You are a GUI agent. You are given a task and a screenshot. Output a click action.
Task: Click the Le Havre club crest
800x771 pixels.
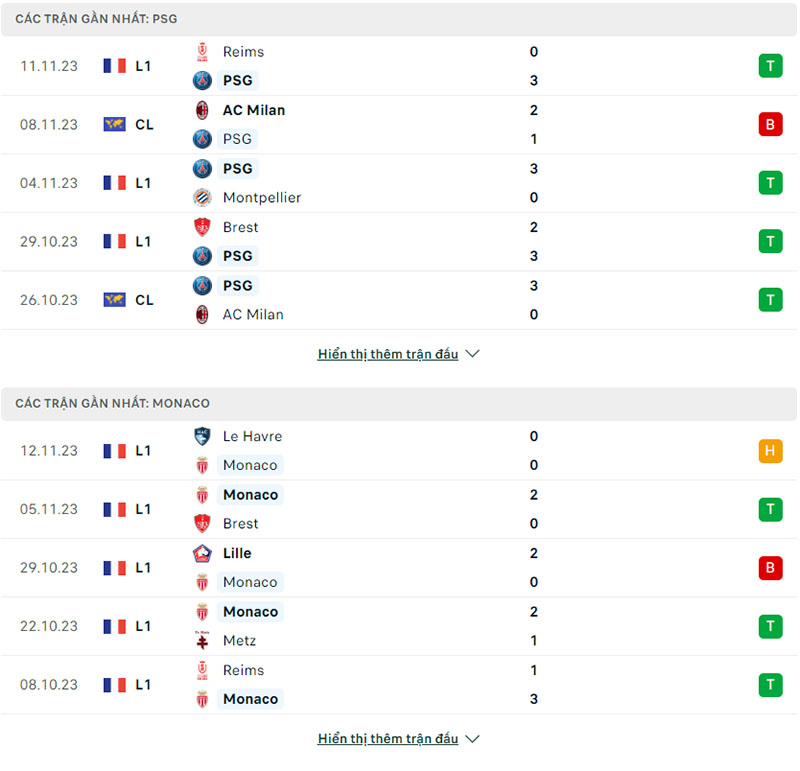tap(202, 436)
